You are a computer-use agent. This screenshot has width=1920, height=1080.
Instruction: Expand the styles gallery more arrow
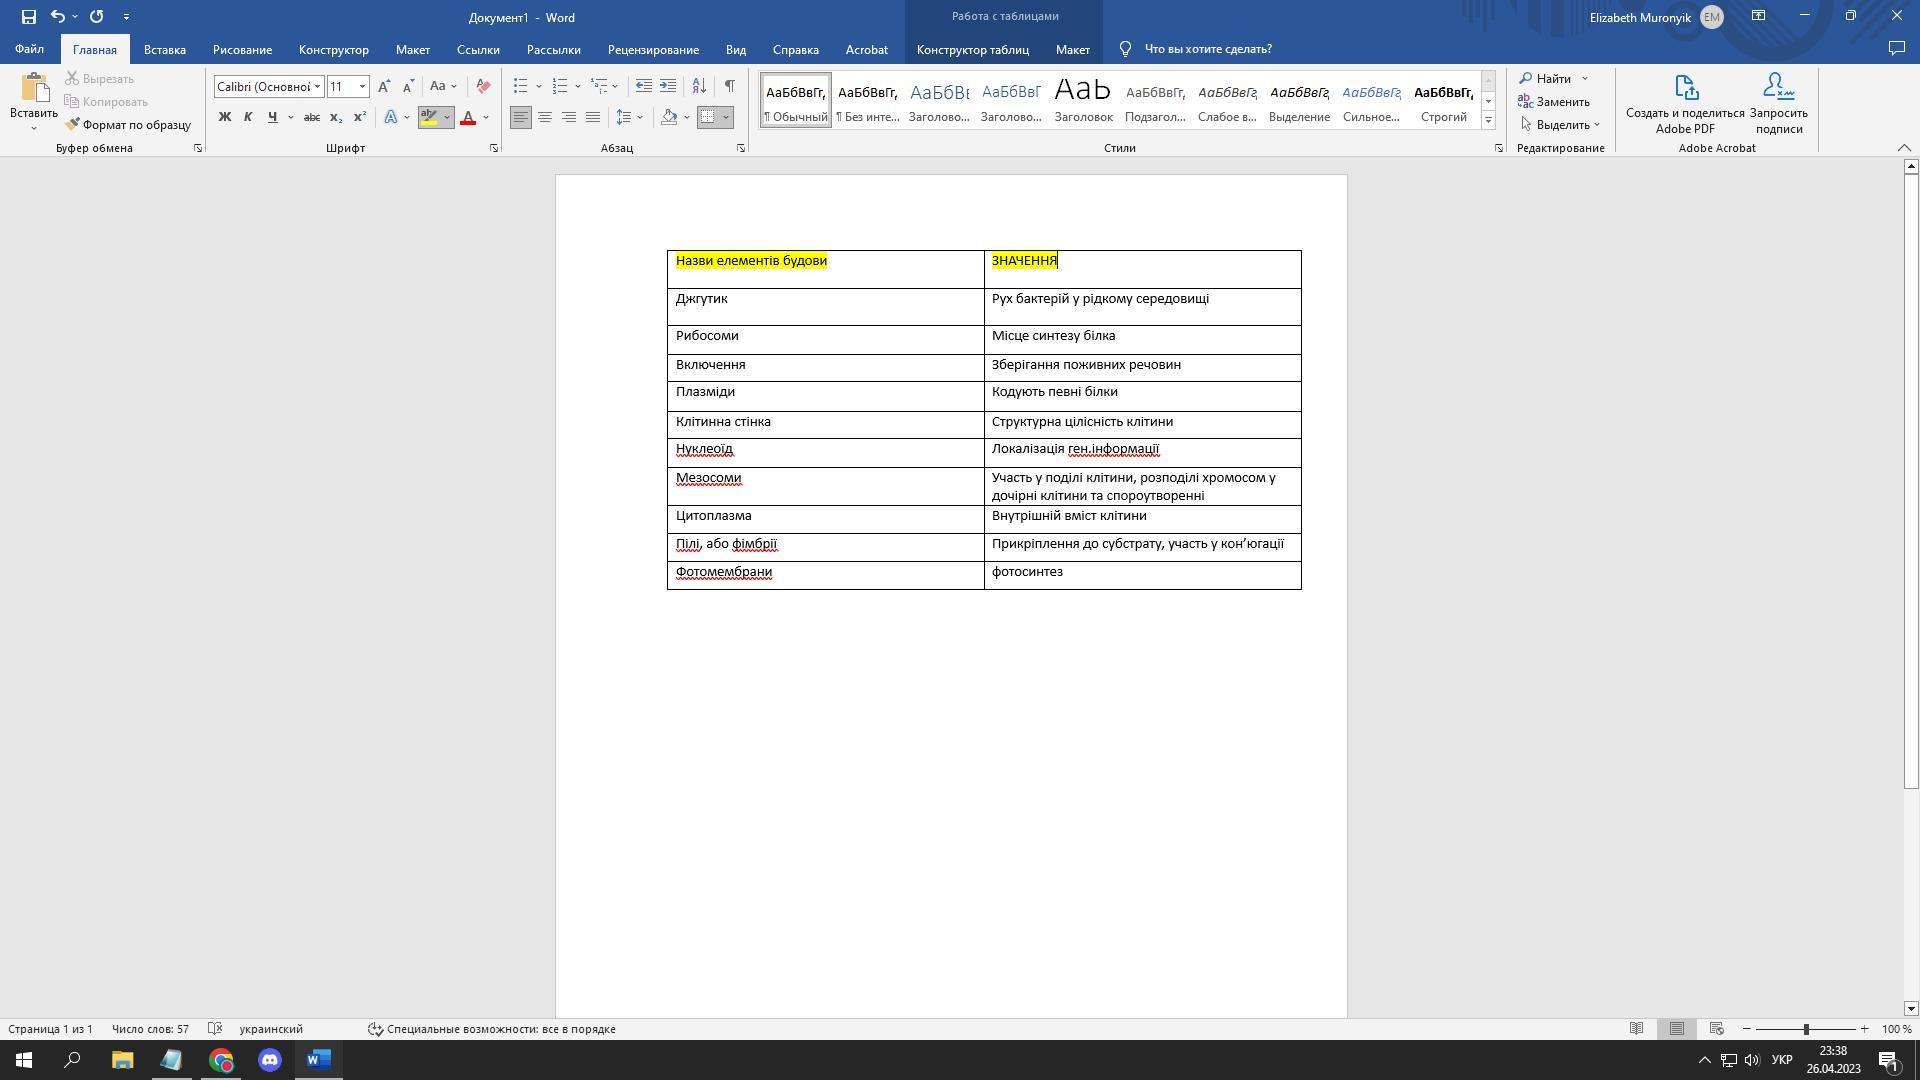(1488, 121)
